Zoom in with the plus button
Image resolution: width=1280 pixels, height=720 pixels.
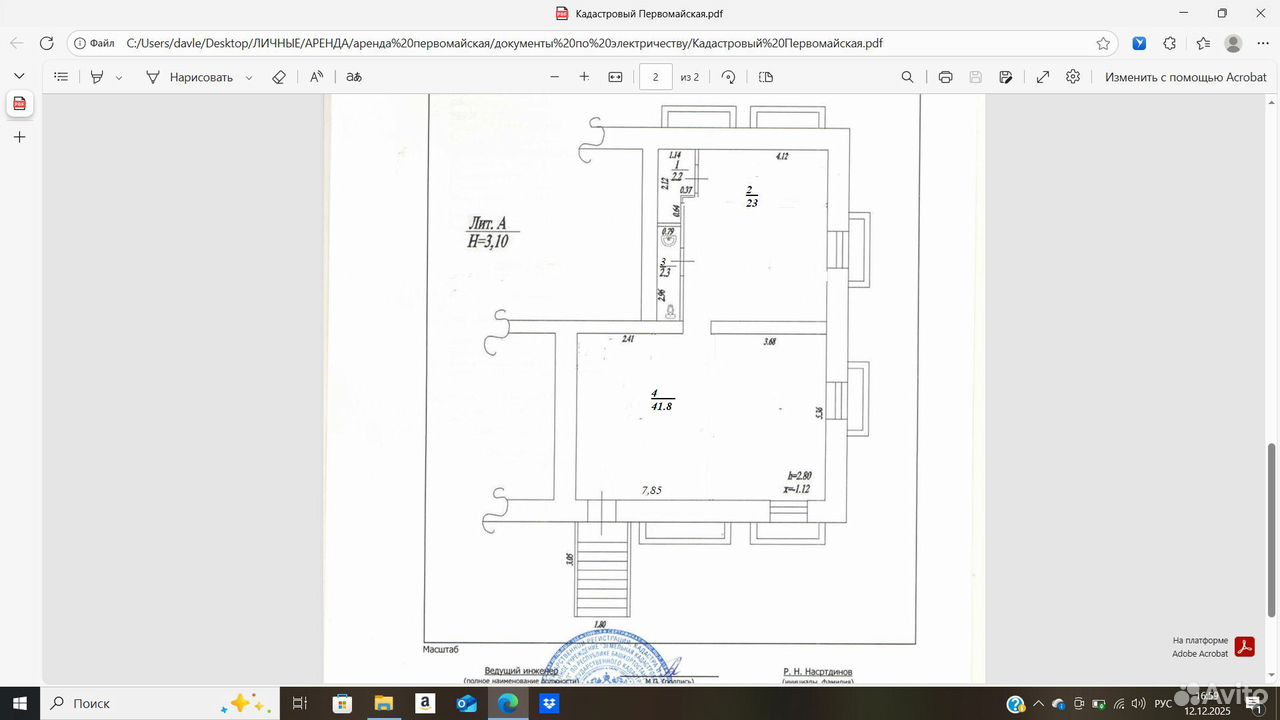pyautogui.click(x=584, y=77)
